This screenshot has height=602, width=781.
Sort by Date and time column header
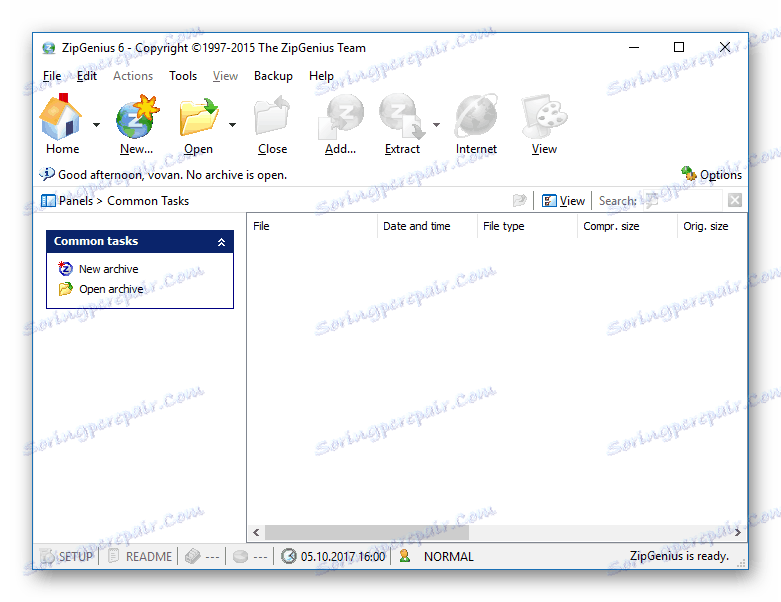click(427, 226)
